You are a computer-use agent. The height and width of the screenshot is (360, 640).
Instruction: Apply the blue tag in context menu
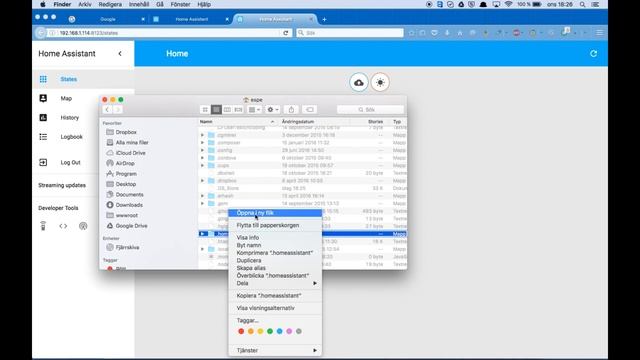click(280, 331)
